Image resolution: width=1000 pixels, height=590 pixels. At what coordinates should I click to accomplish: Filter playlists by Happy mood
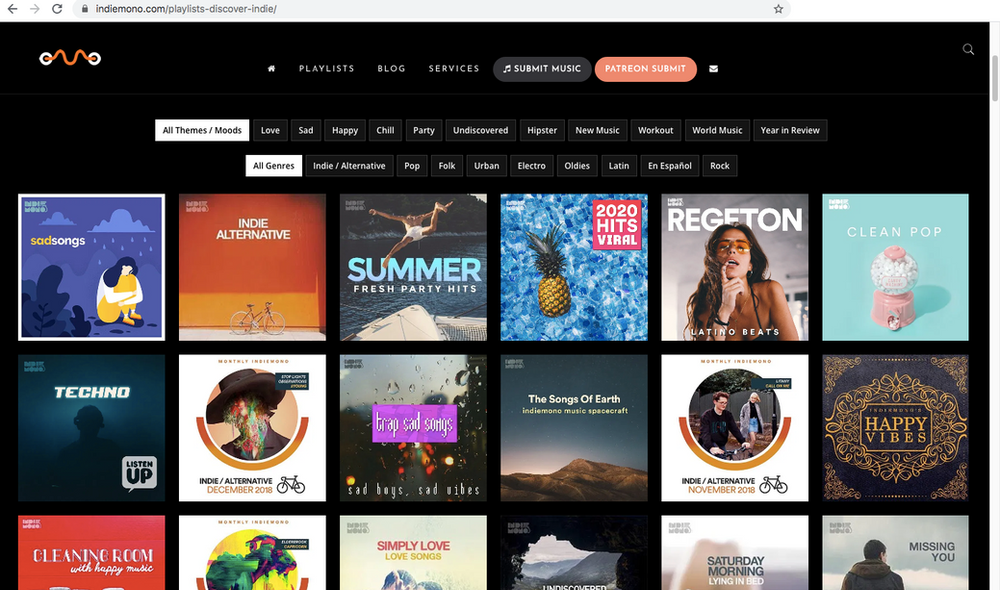click(x=345, y=130)
